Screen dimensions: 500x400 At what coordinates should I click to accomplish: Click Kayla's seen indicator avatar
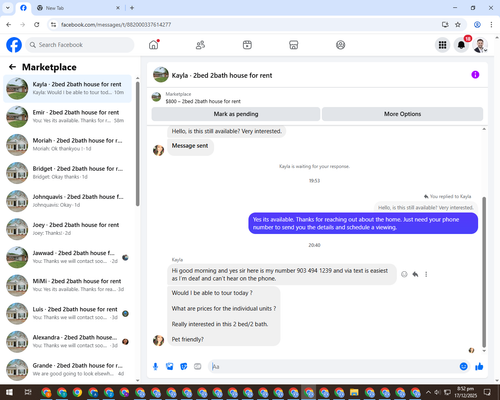[x=471, y=350]
